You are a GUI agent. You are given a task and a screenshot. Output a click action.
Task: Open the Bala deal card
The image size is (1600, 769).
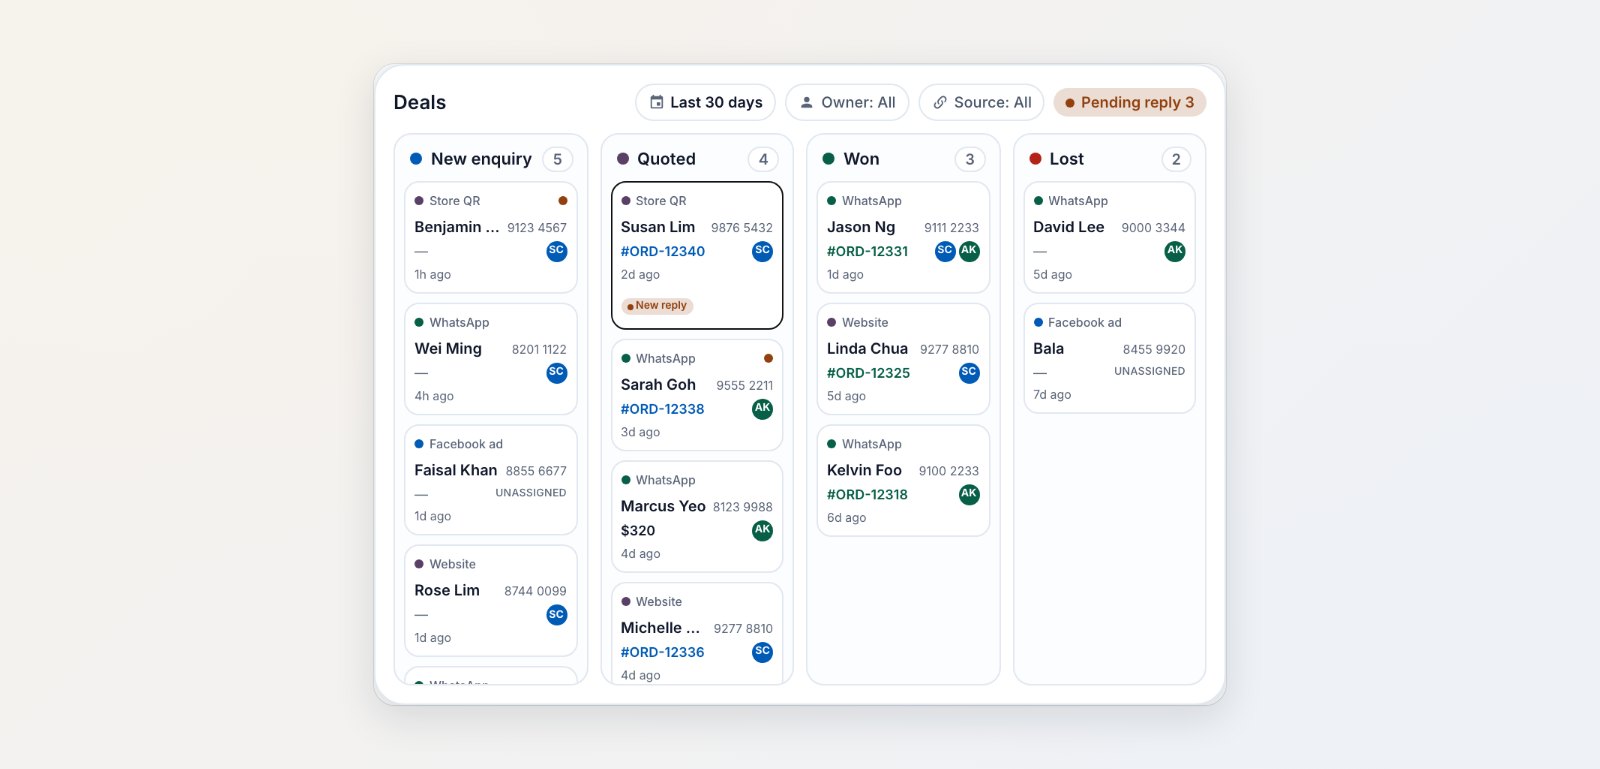pos(1110,358)
